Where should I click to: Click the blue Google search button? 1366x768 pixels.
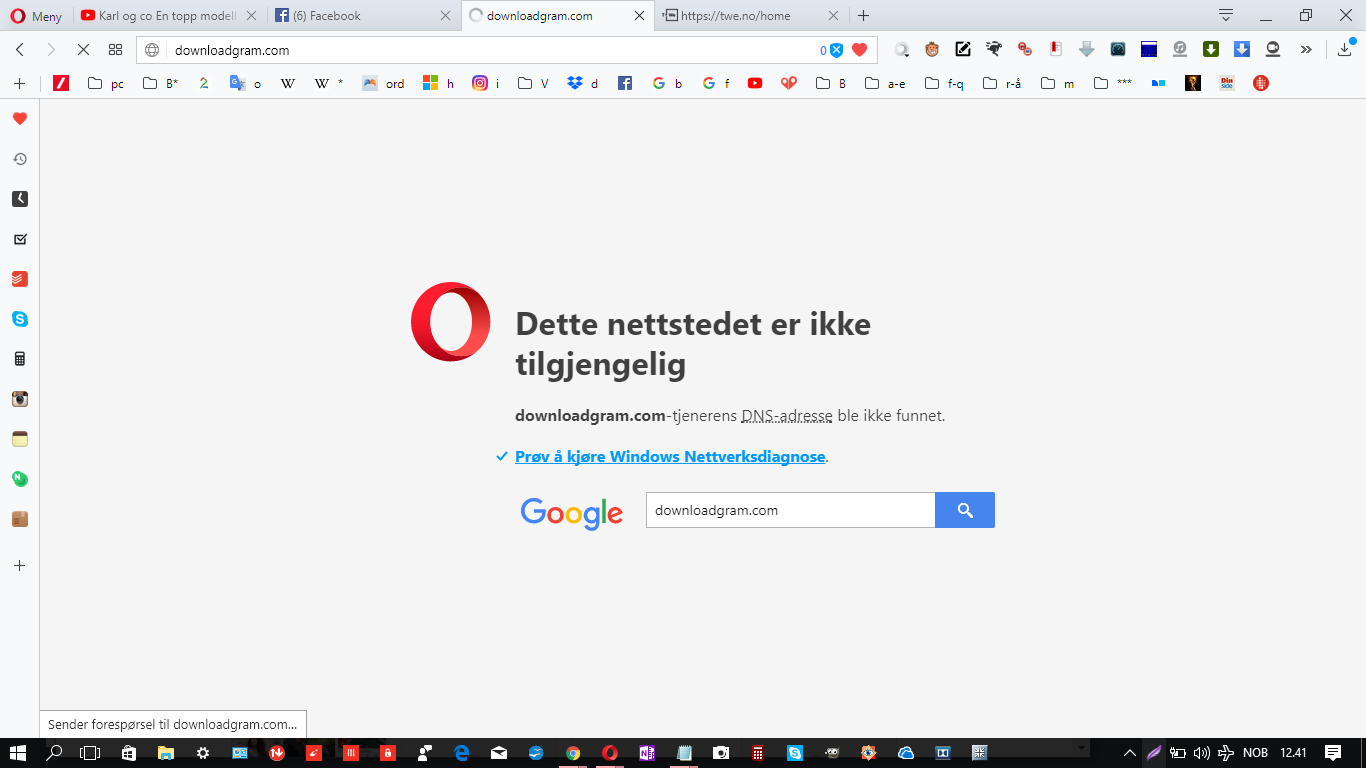click(x=965, y=510)
